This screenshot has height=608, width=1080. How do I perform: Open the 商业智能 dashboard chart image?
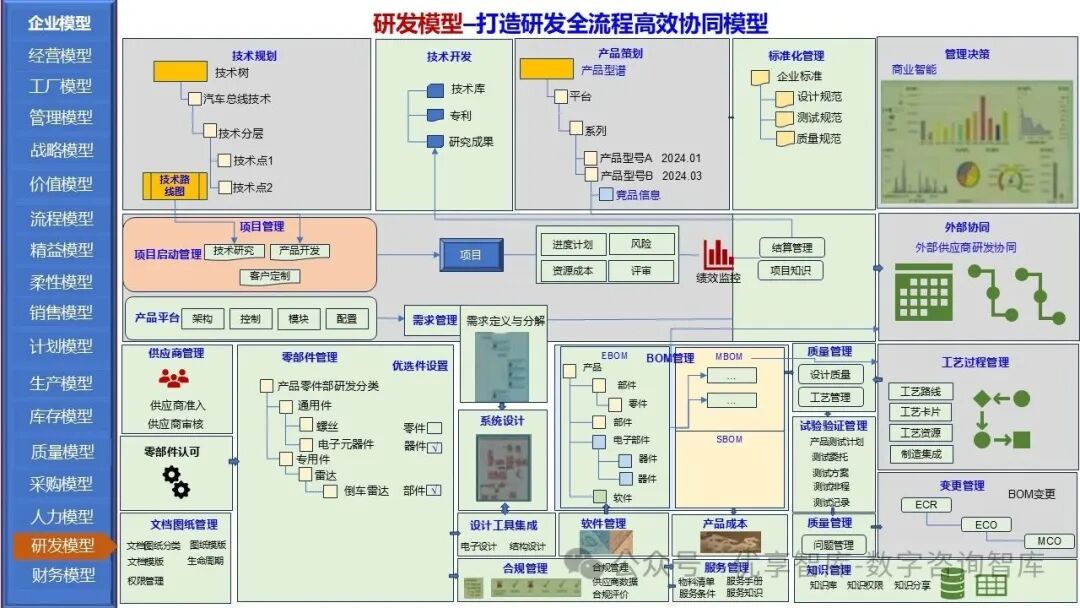[x=977, y=141]
